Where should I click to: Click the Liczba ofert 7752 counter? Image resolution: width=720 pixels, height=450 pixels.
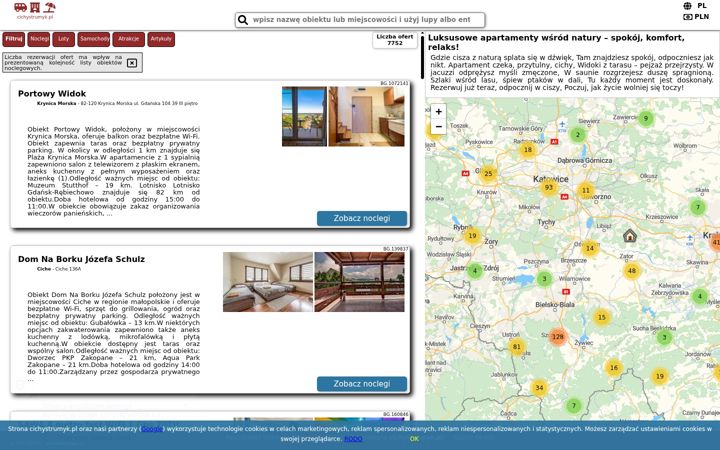pos(395,40)
